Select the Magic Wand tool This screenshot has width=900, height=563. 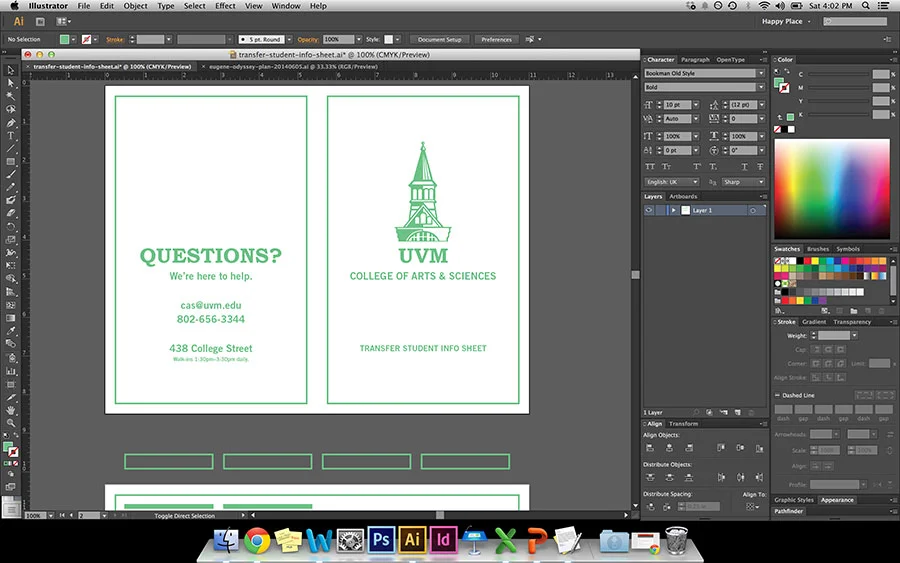(10, 96)
